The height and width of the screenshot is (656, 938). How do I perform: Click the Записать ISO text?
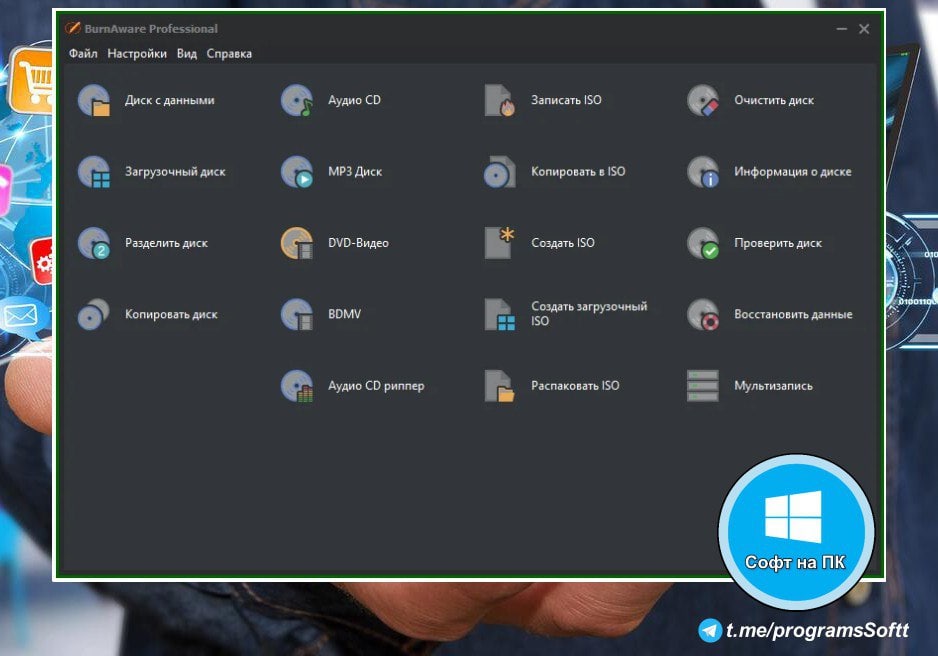pos(567,100)
